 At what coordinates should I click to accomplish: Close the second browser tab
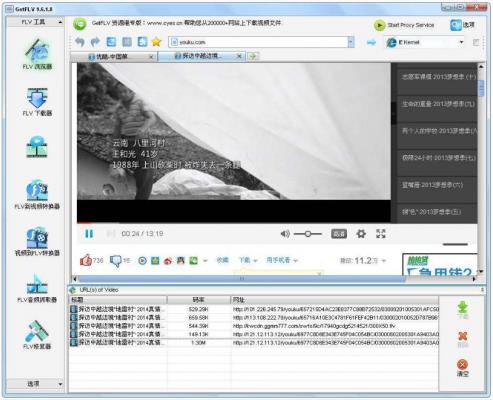click(239, 56)
